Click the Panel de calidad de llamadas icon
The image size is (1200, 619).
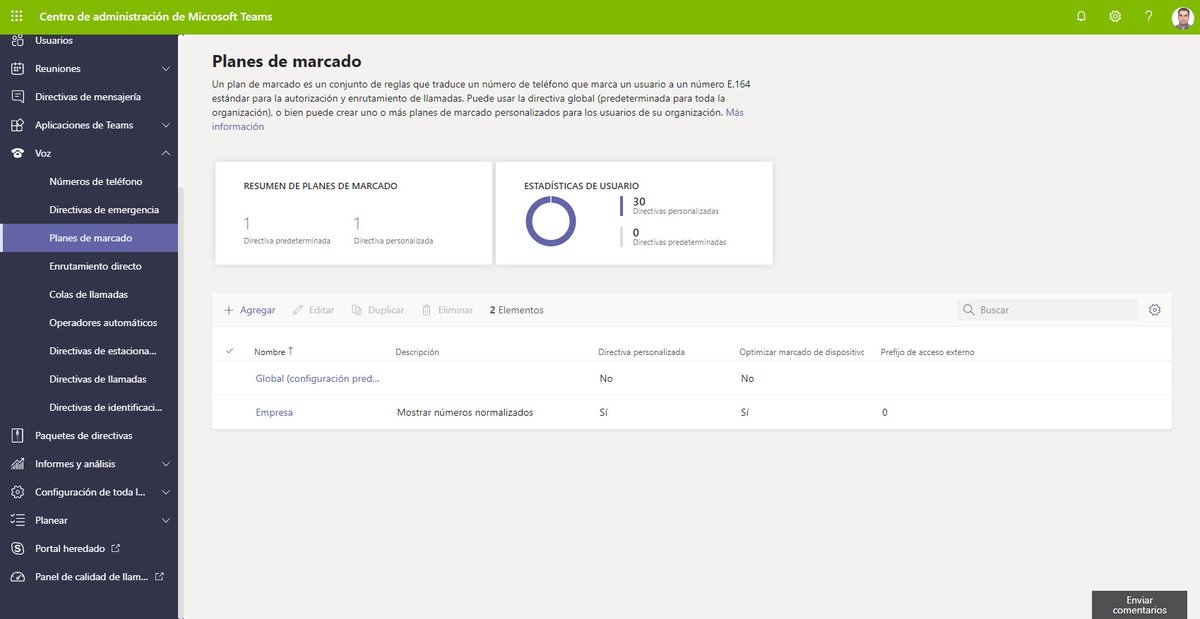coord(17,577)
